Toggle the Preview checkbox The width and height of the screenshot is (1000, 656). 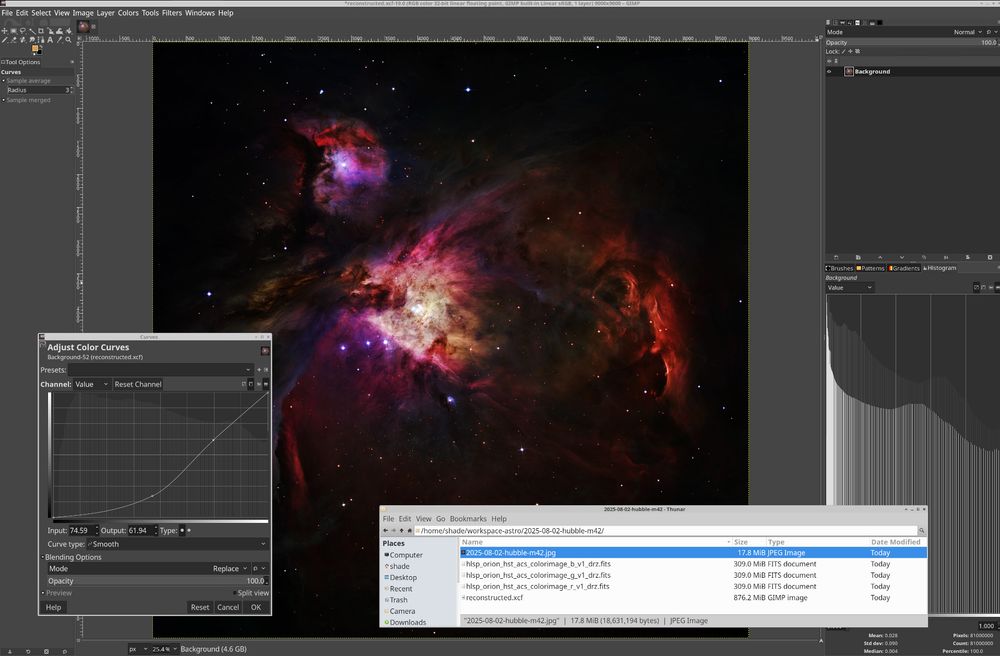(x=58, y=593)
